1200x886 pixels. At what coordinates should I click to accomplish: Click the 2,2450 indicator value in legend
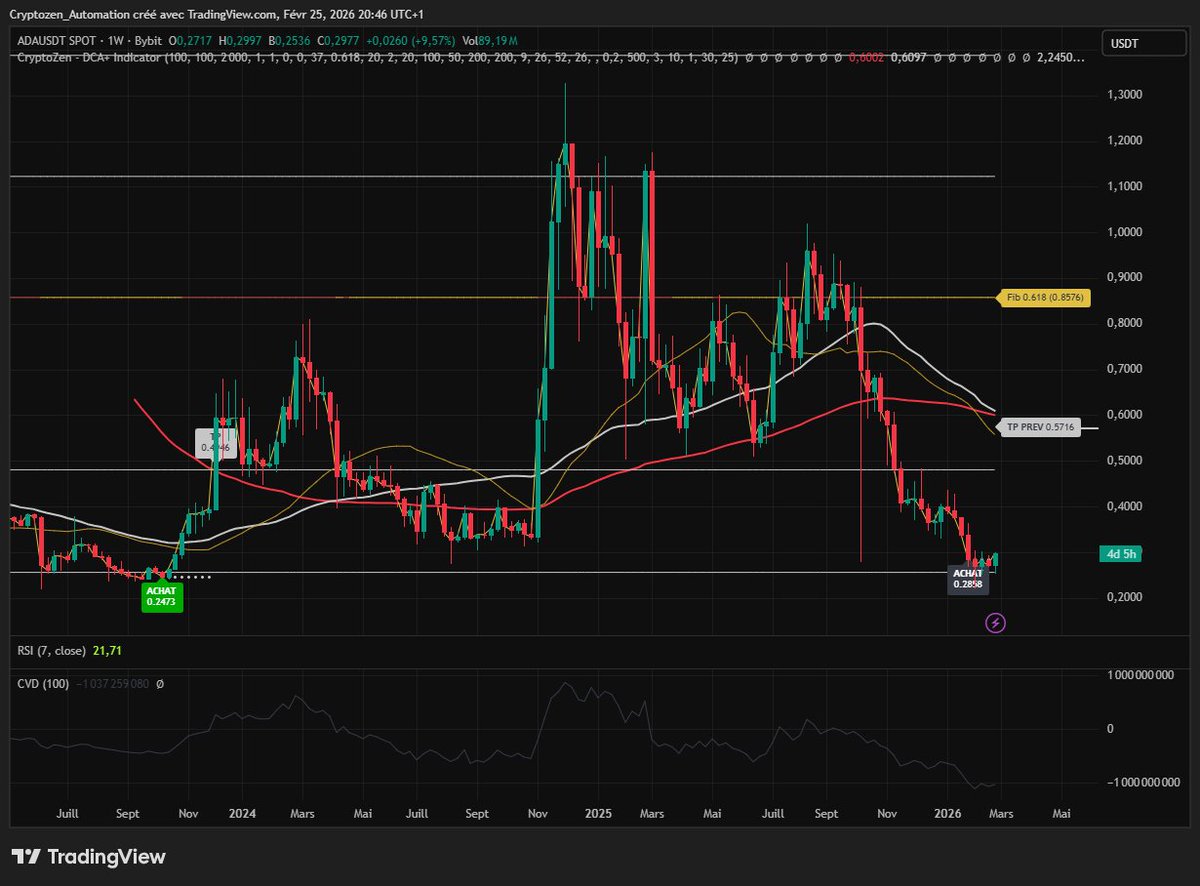tap(1060, 58)
